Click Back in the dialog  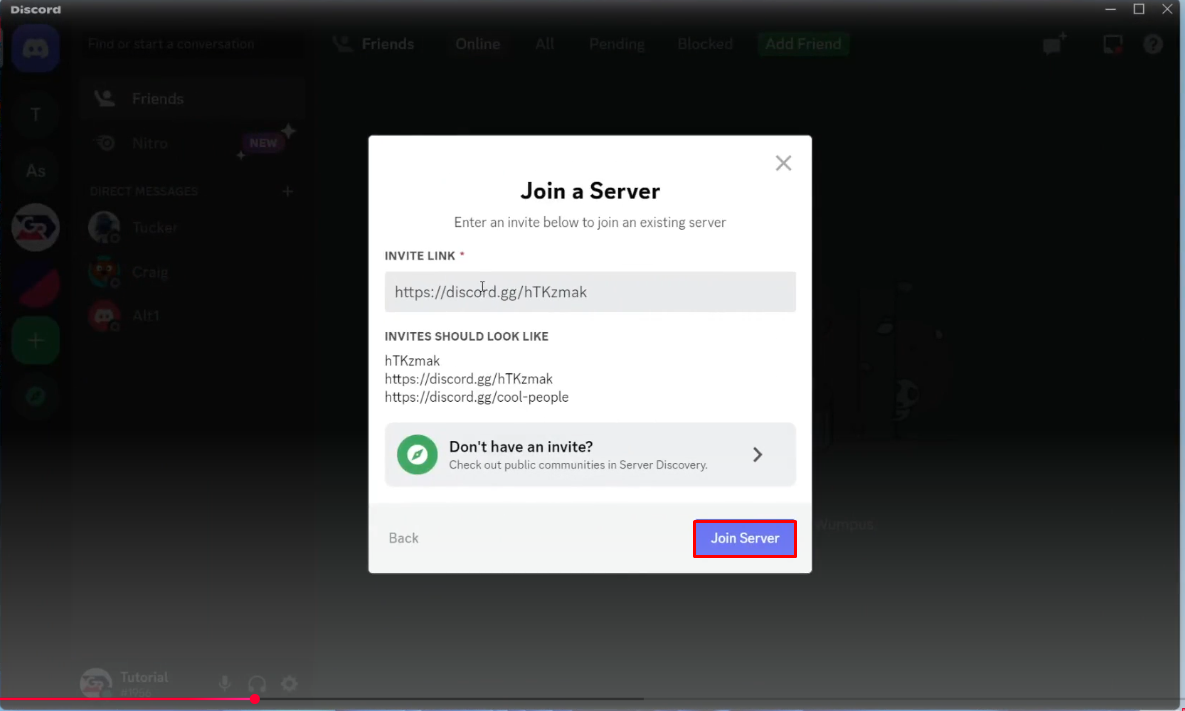(403, 538)
